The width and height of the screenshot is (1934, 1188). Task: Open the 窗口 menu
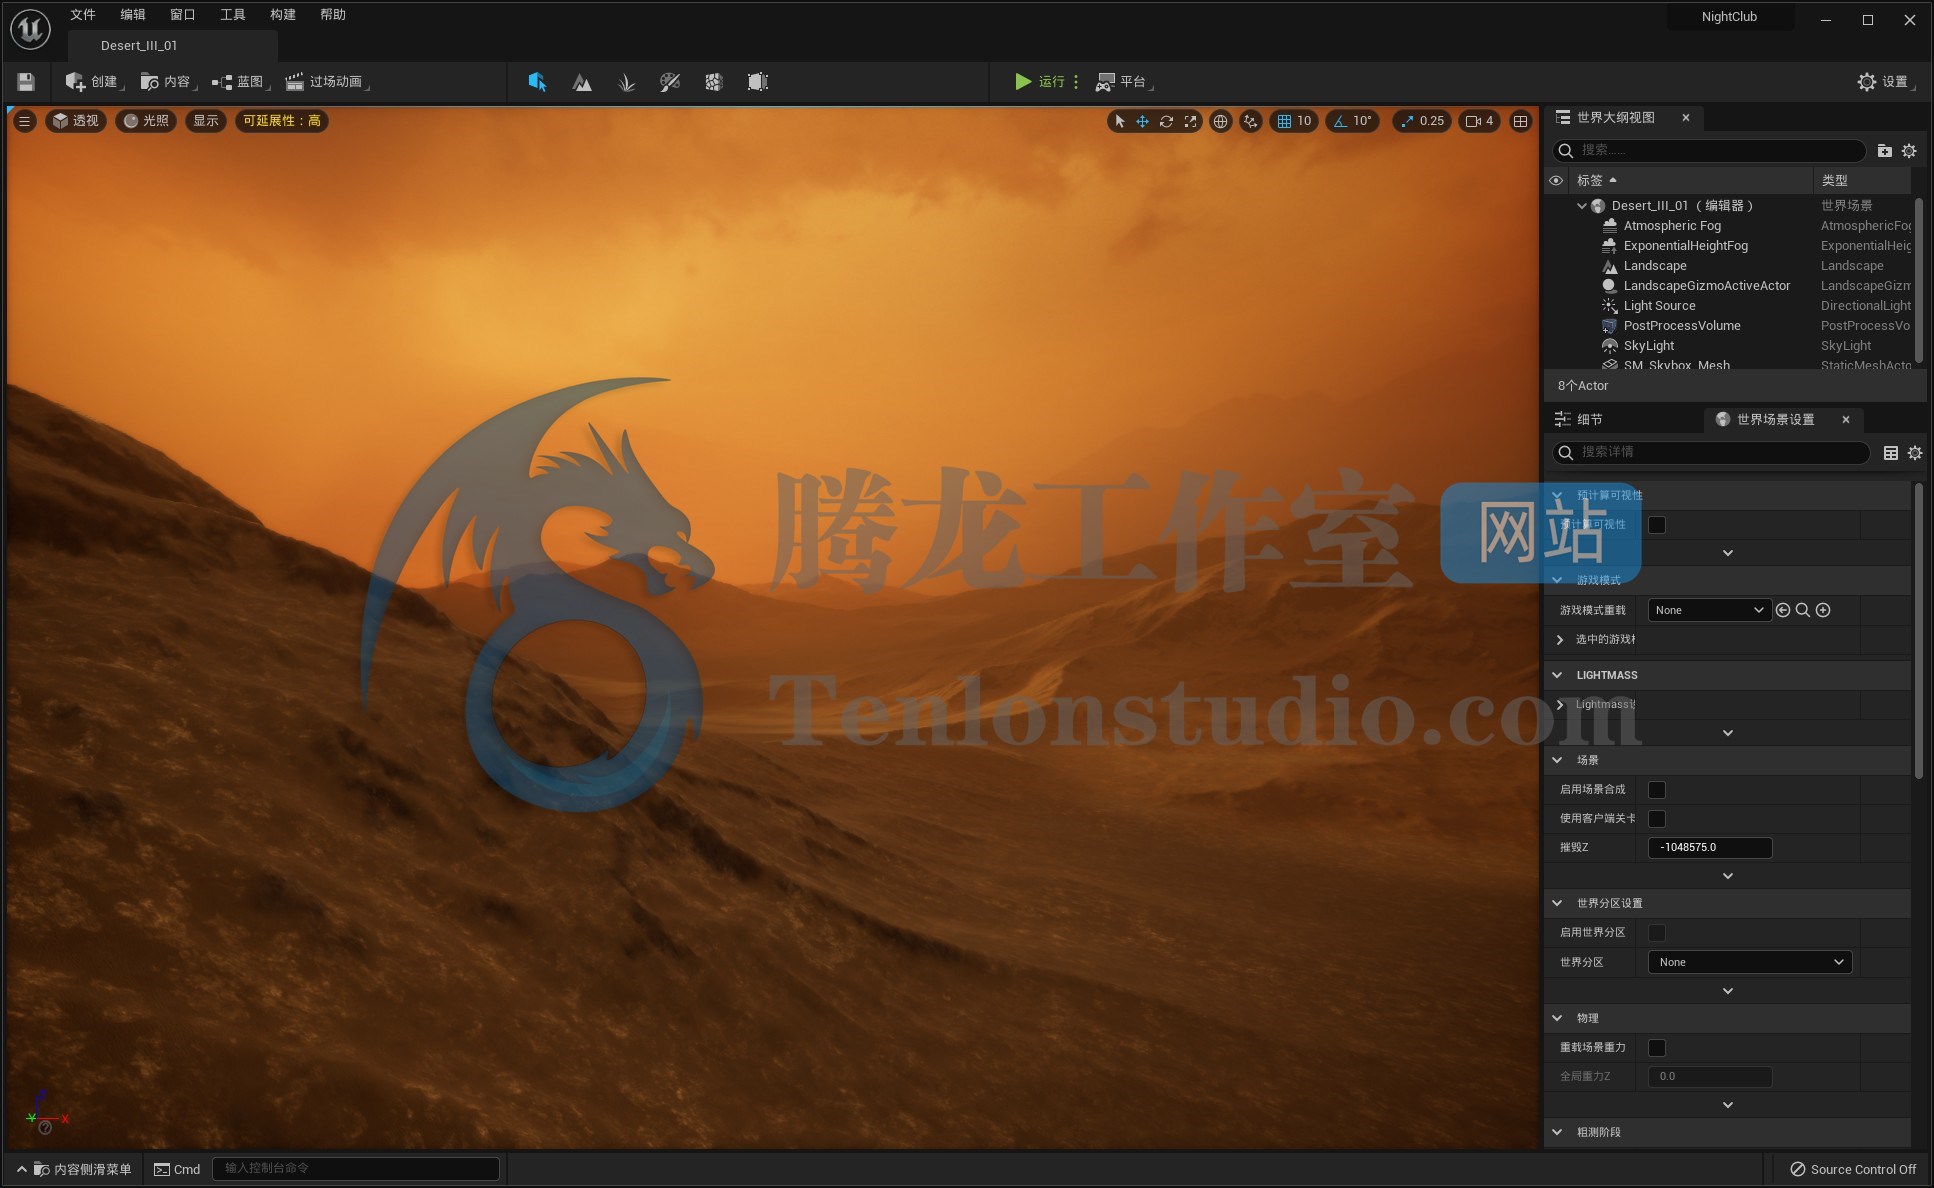coord(183,15)
